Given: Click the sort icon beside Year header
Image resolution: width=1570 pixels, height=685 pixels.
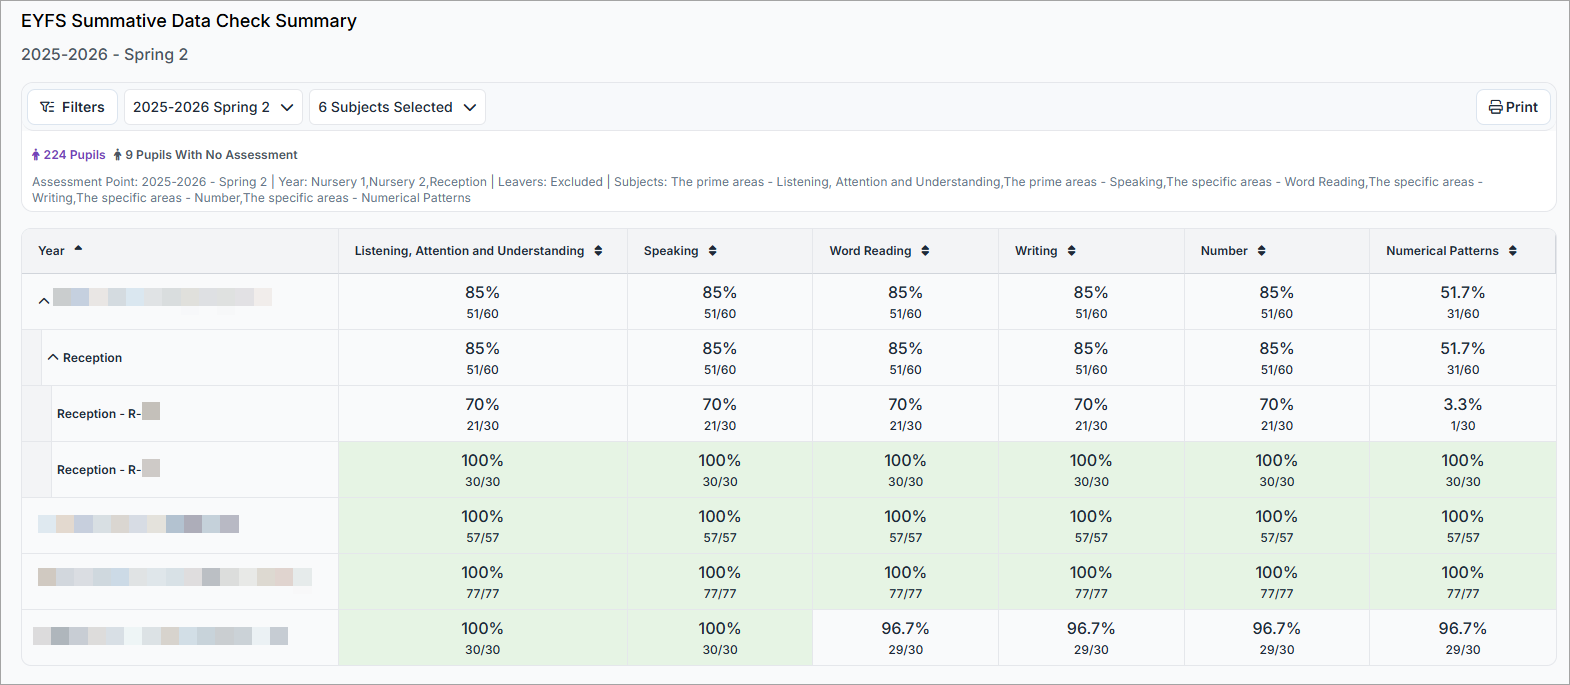Looking at the screenshot, I should pyautogui.click(x=78, y=249).
